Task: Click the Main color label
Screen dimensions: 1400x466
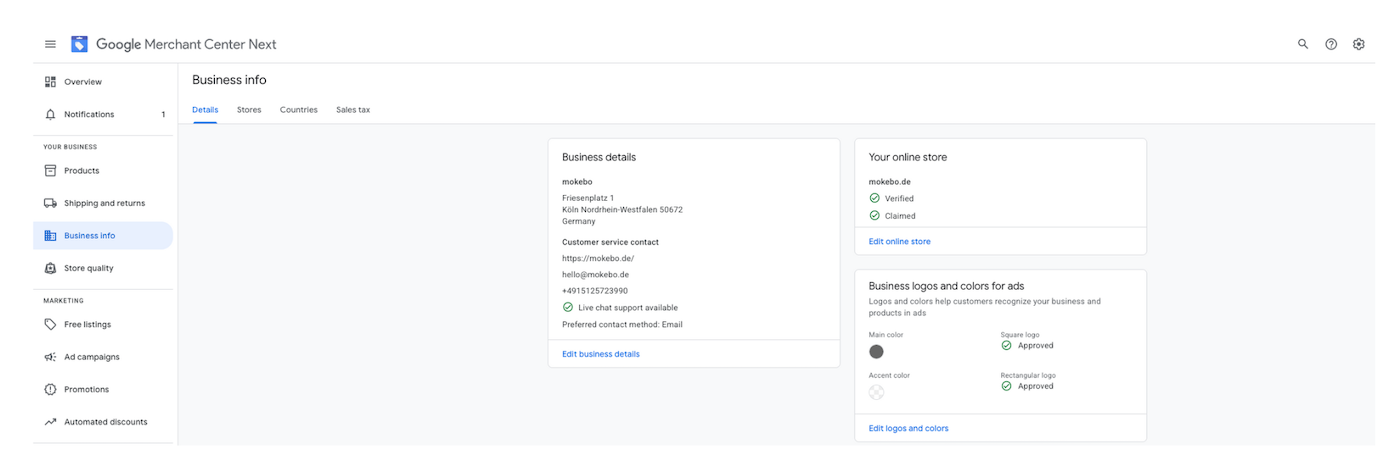Action: (x=886, y=335)
